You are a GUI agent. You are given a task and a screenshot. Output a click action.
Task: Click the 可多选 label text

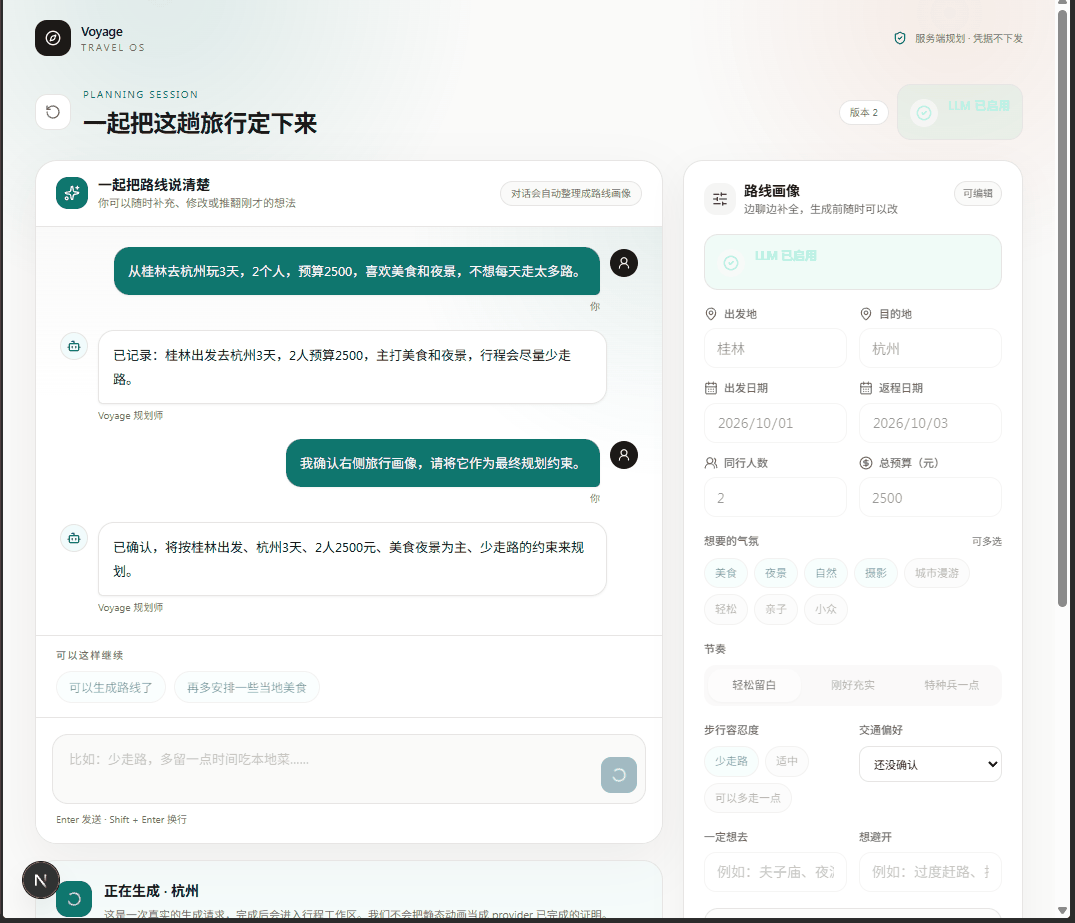pos(987,542)
